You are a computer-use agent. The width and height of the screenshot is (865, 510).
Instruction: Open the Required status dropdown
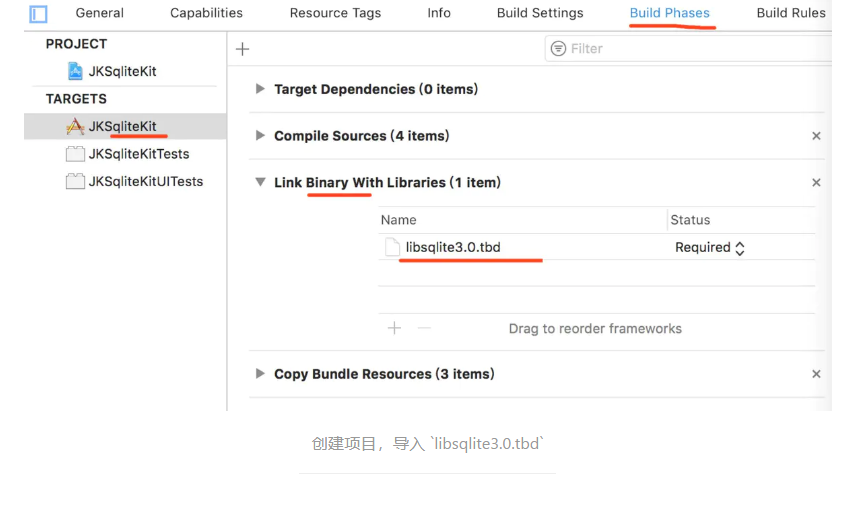click(x=711, y=247)
